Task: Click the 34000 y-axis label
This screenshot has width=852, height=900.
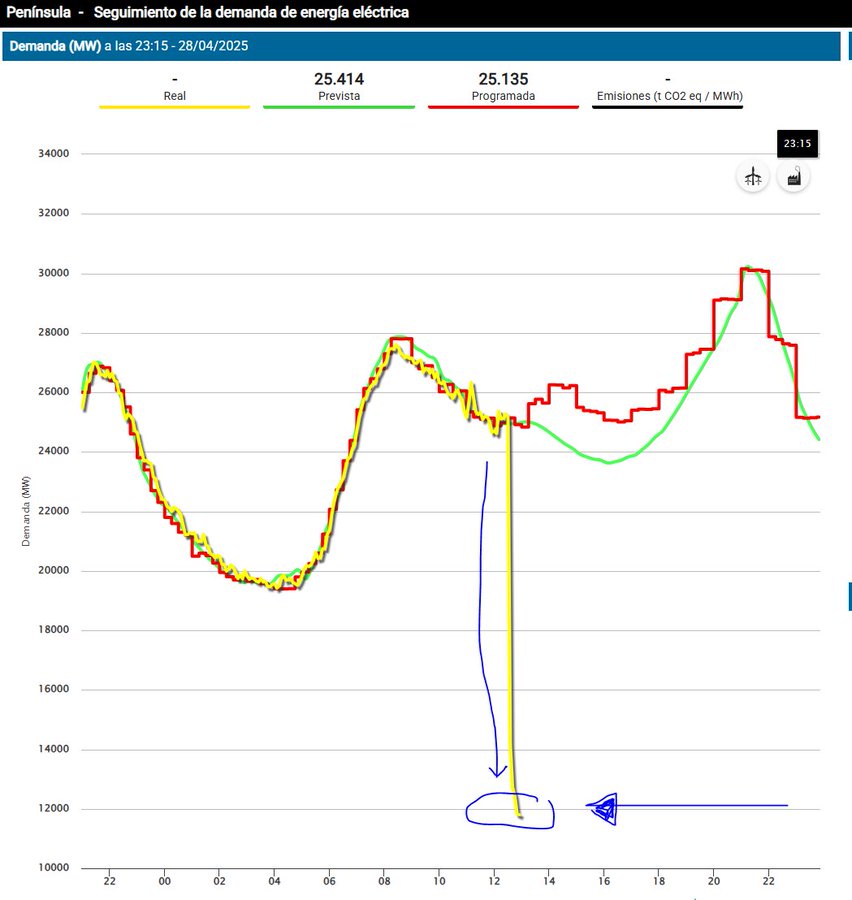Action: (53, 154)
